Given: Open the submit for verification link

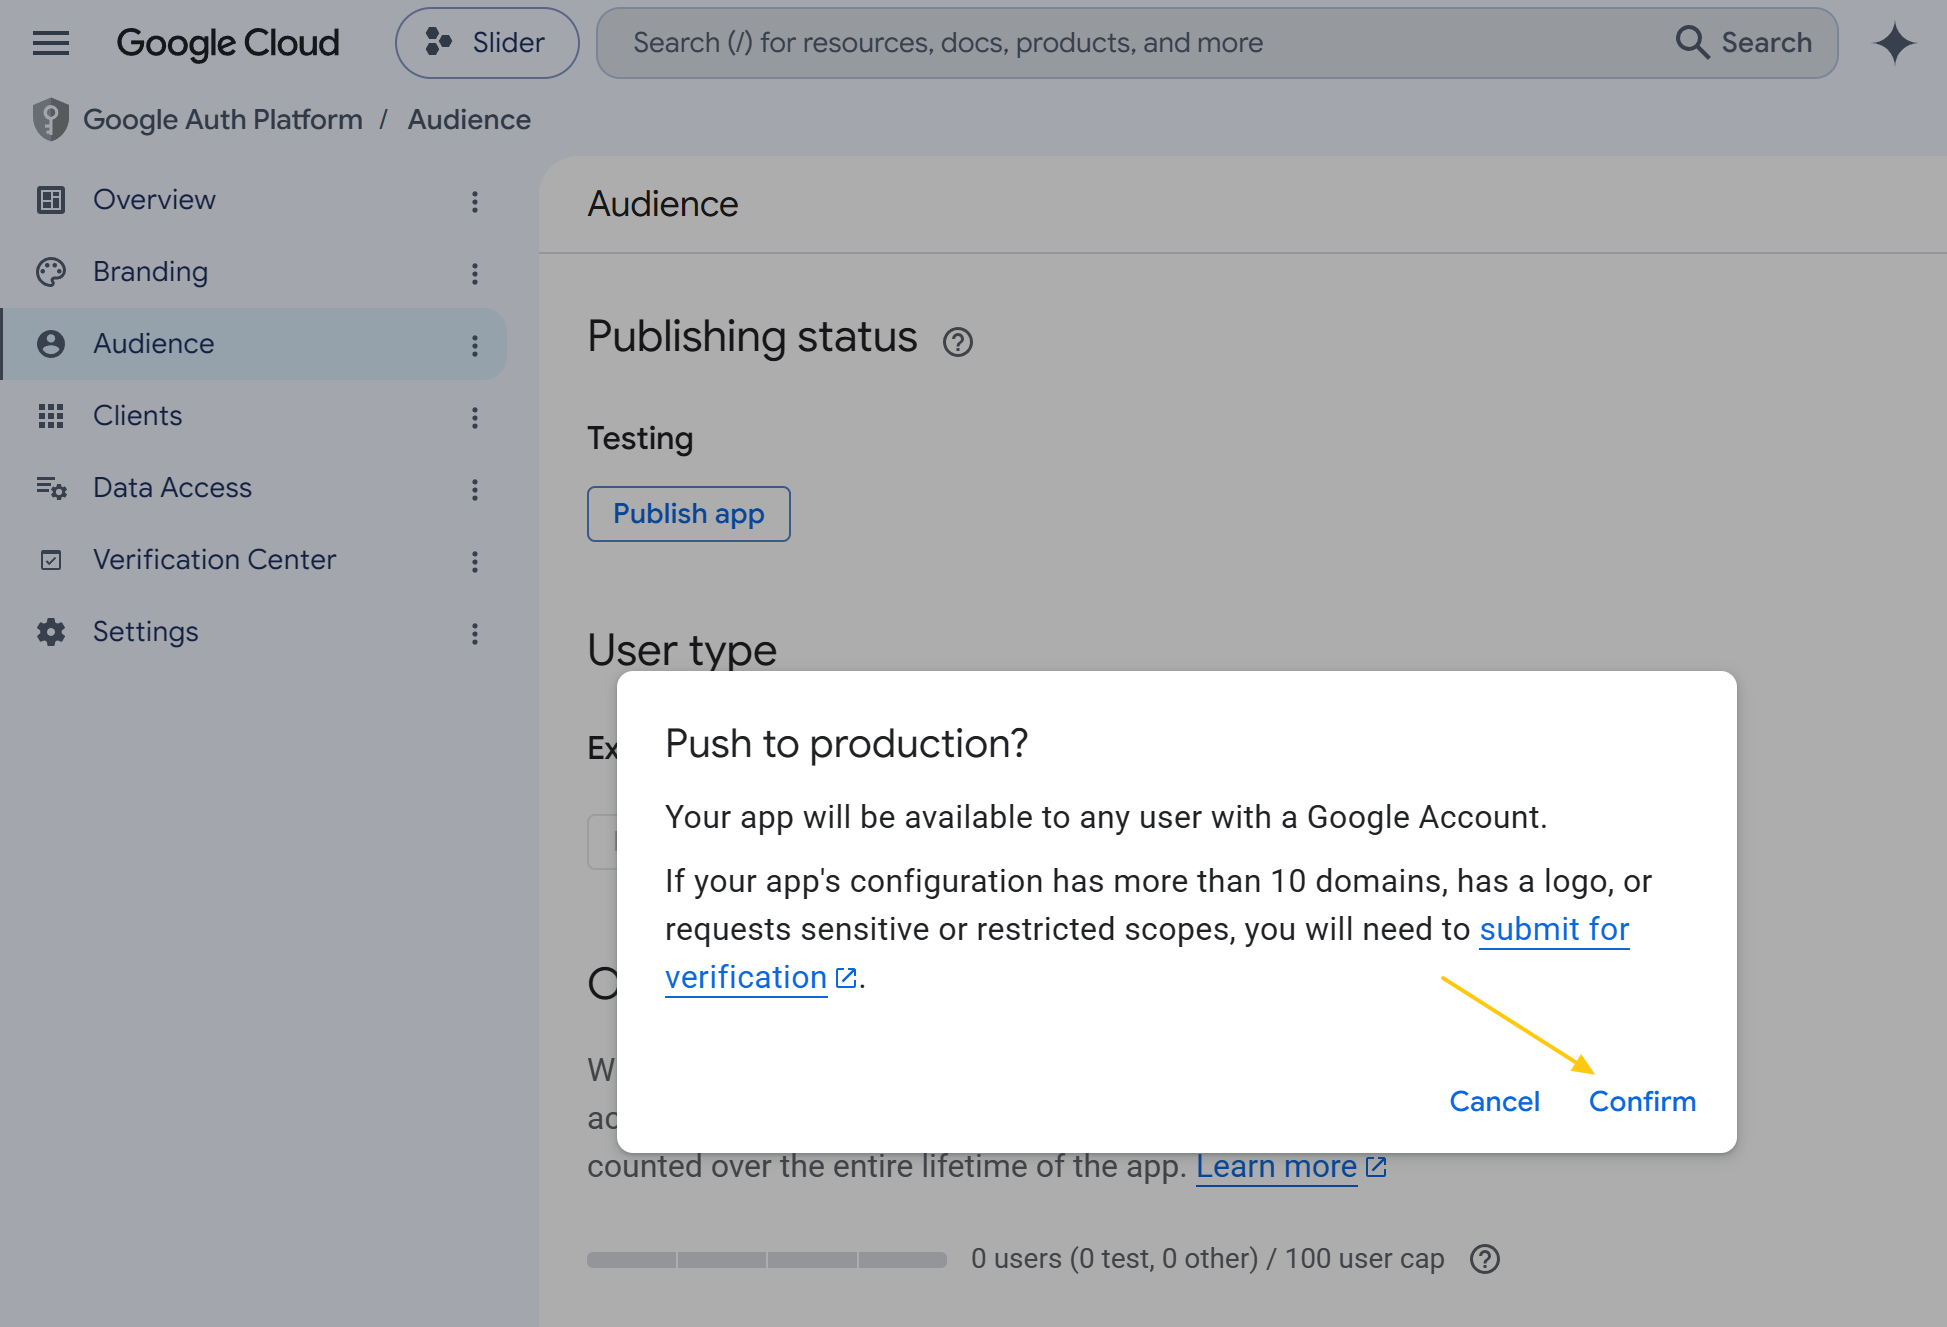Looking at the screenshot, I should 1554,930.
